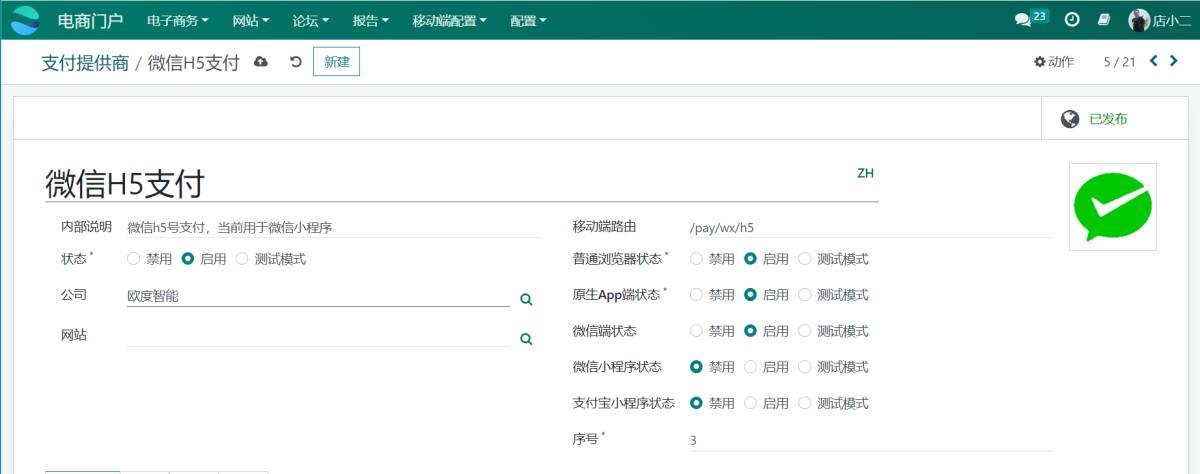Click the empty 网站 field
This screenshot has height=474, width=1200.
point(318,335)
